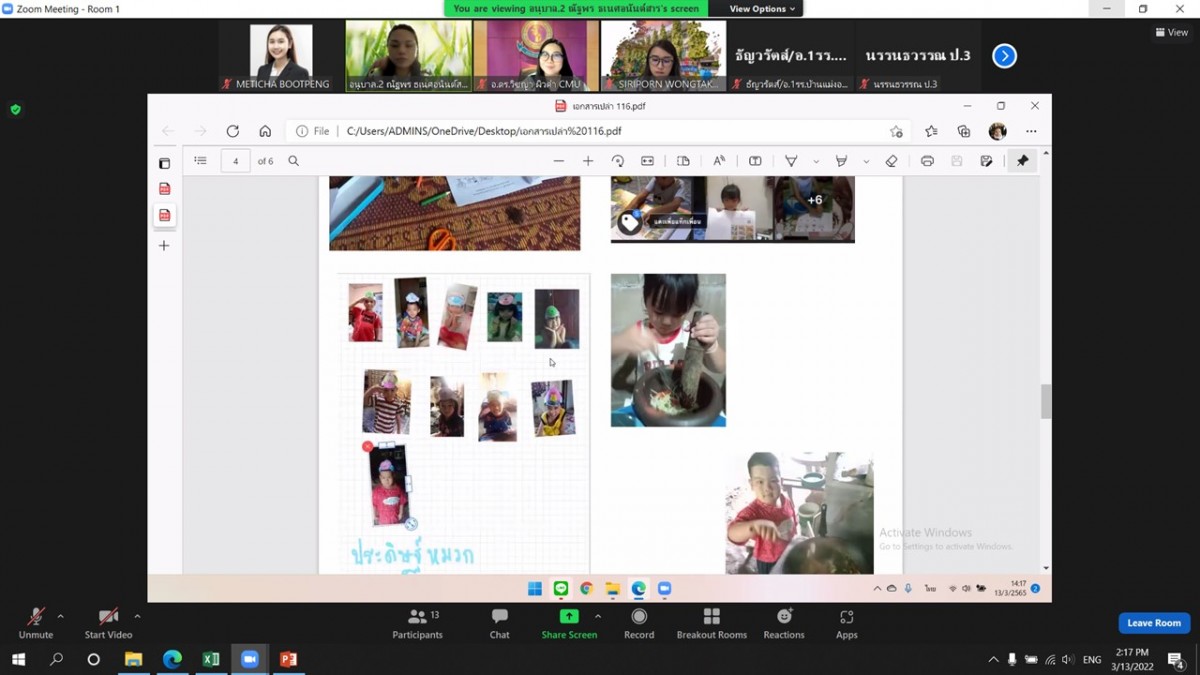
Task: Open PowerPoint from the taskbar
Action: tap(289, 659)
